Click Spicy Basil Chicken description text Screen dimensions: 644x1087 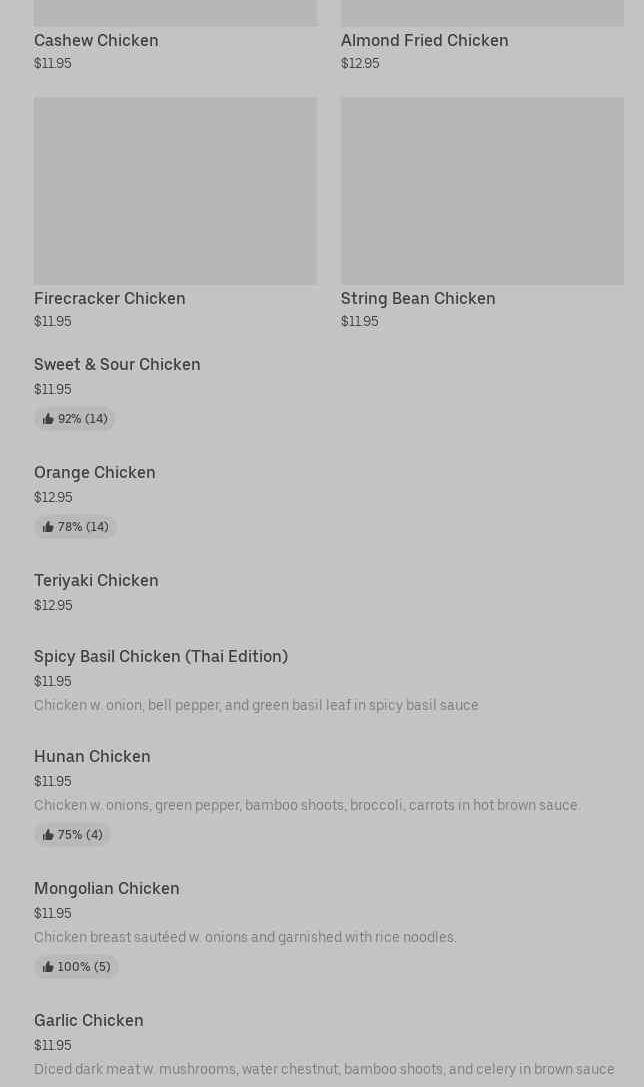click(256, 705)
